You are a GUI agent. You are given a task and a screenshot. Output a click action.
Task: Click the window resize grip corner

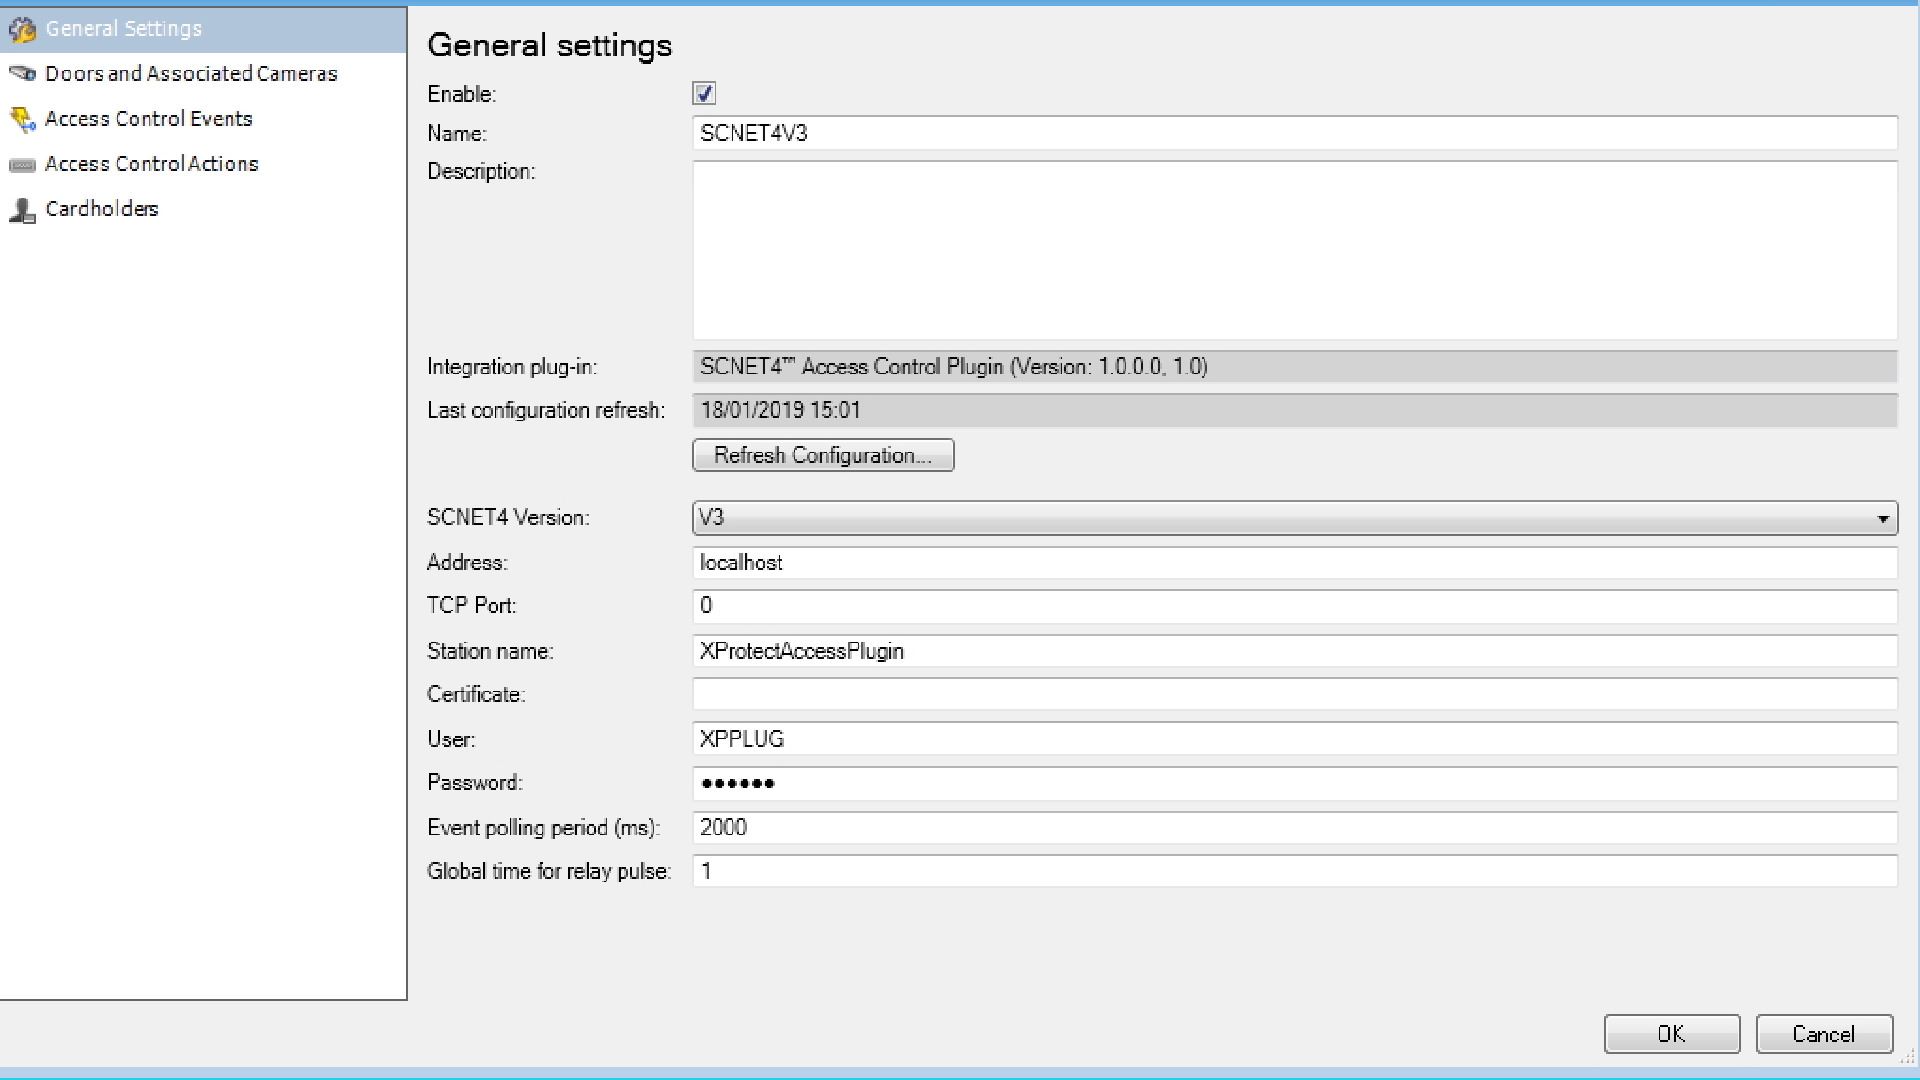click(x=1908, y=1056)
